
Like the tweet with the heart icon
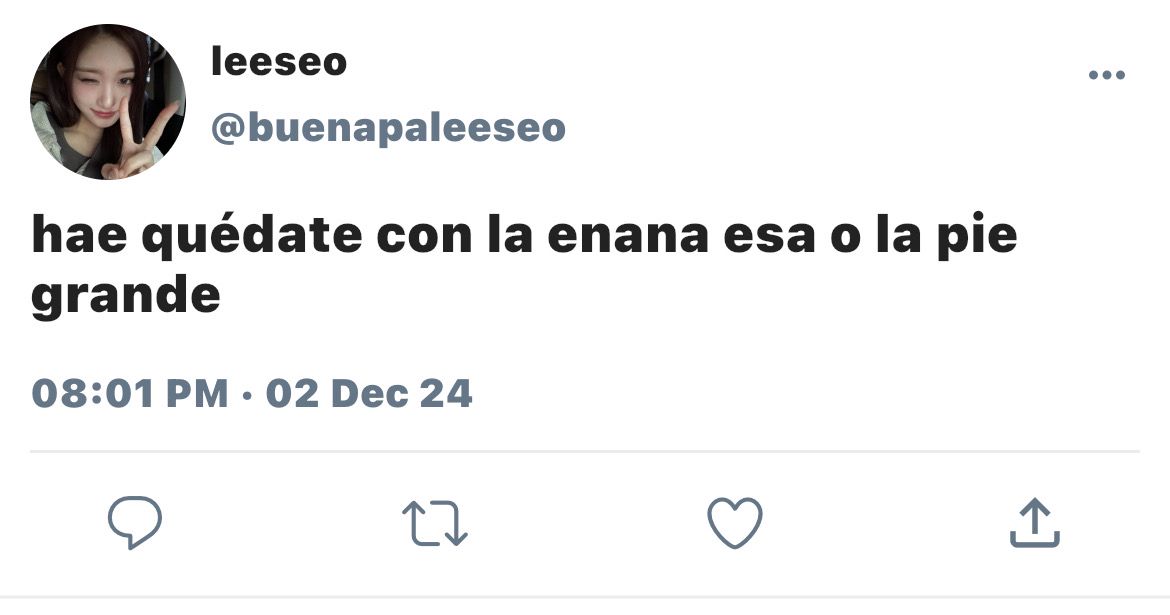click(x=735, y=522)
